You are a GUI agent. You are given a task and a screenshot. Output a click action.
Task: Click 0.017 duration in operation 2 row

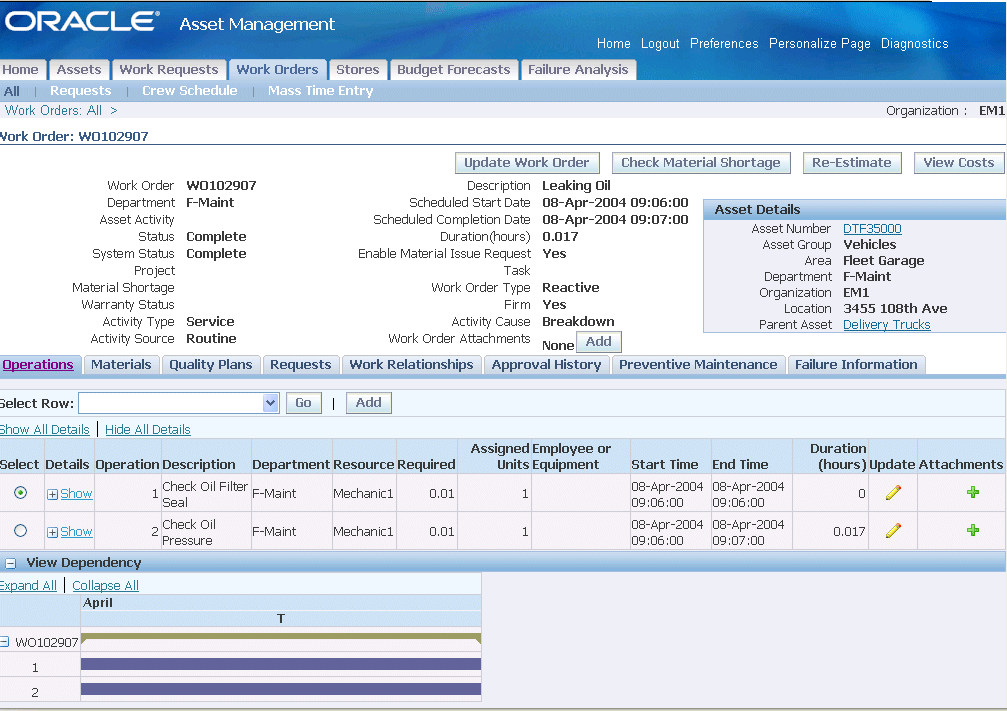[849, 532]
